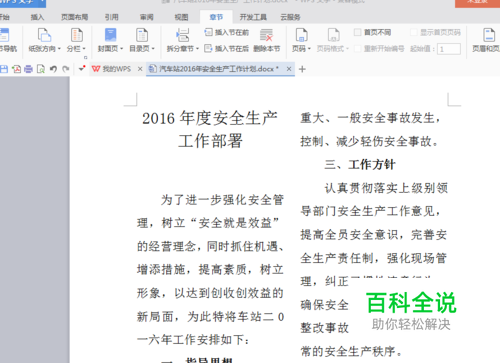Expand the 纸张方向 dropdown arrow
Viewport: 500px width, 363px height.
(x=59, y=49)
